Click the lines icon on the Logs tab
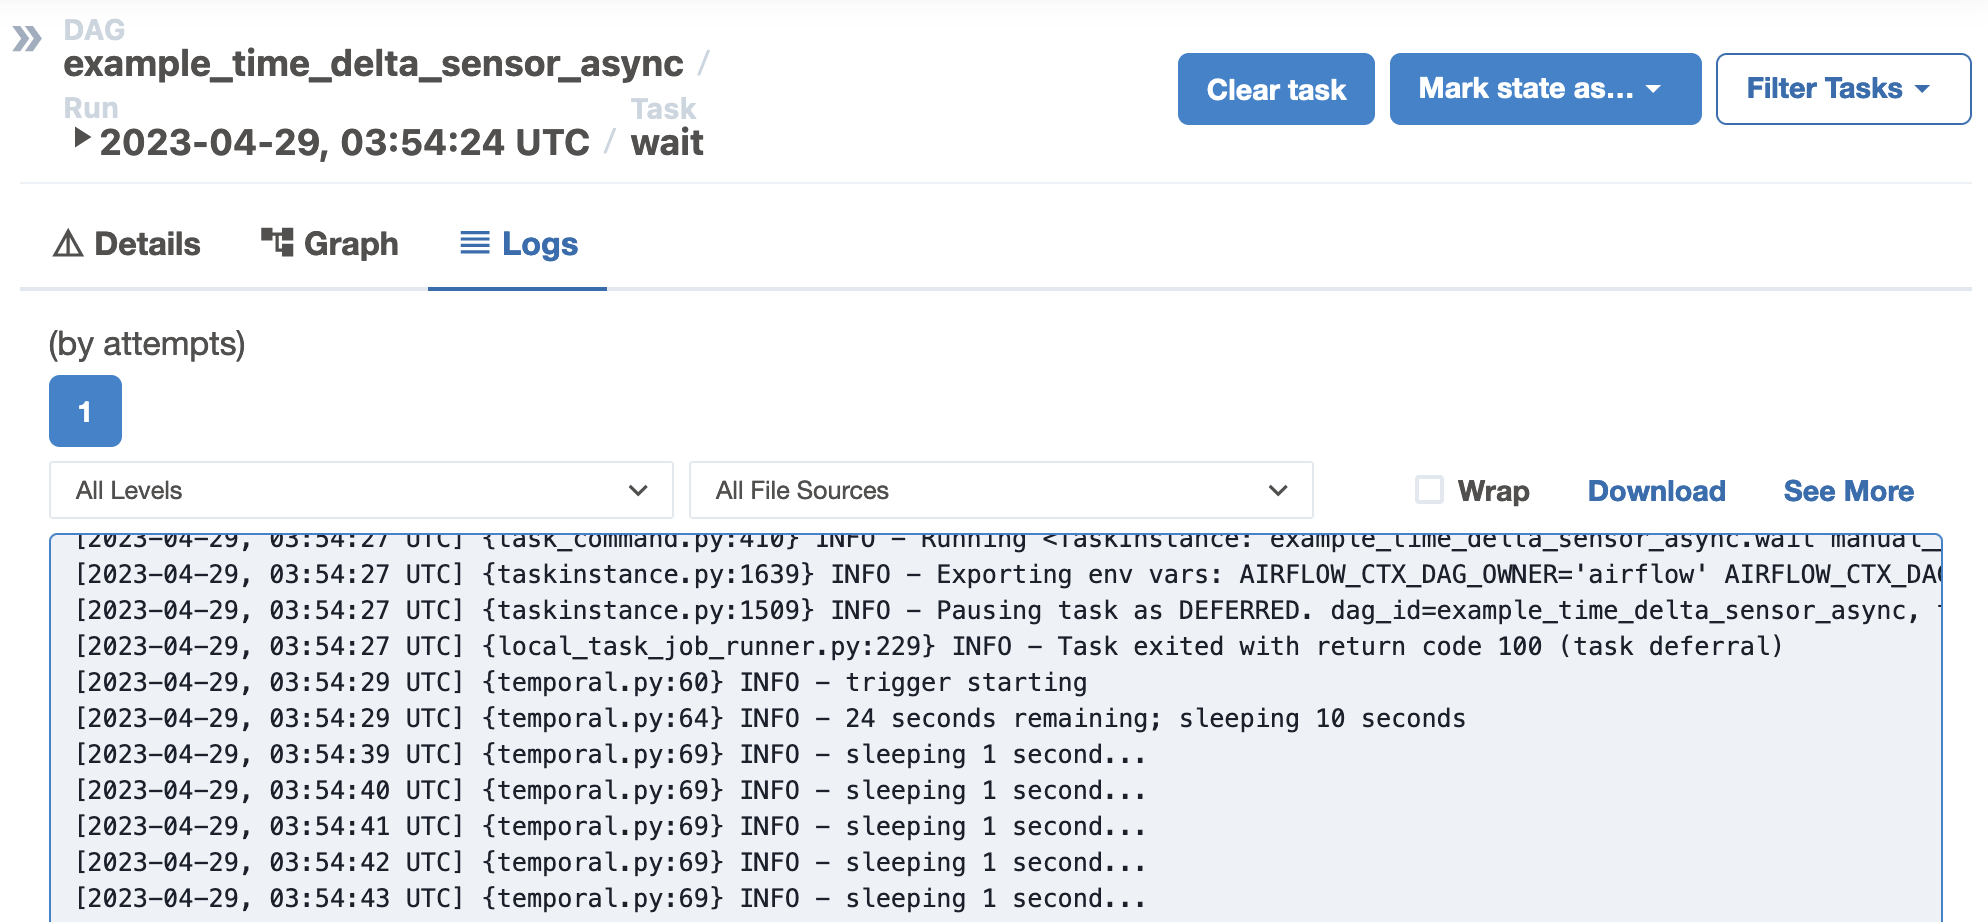 coord(475,242)
